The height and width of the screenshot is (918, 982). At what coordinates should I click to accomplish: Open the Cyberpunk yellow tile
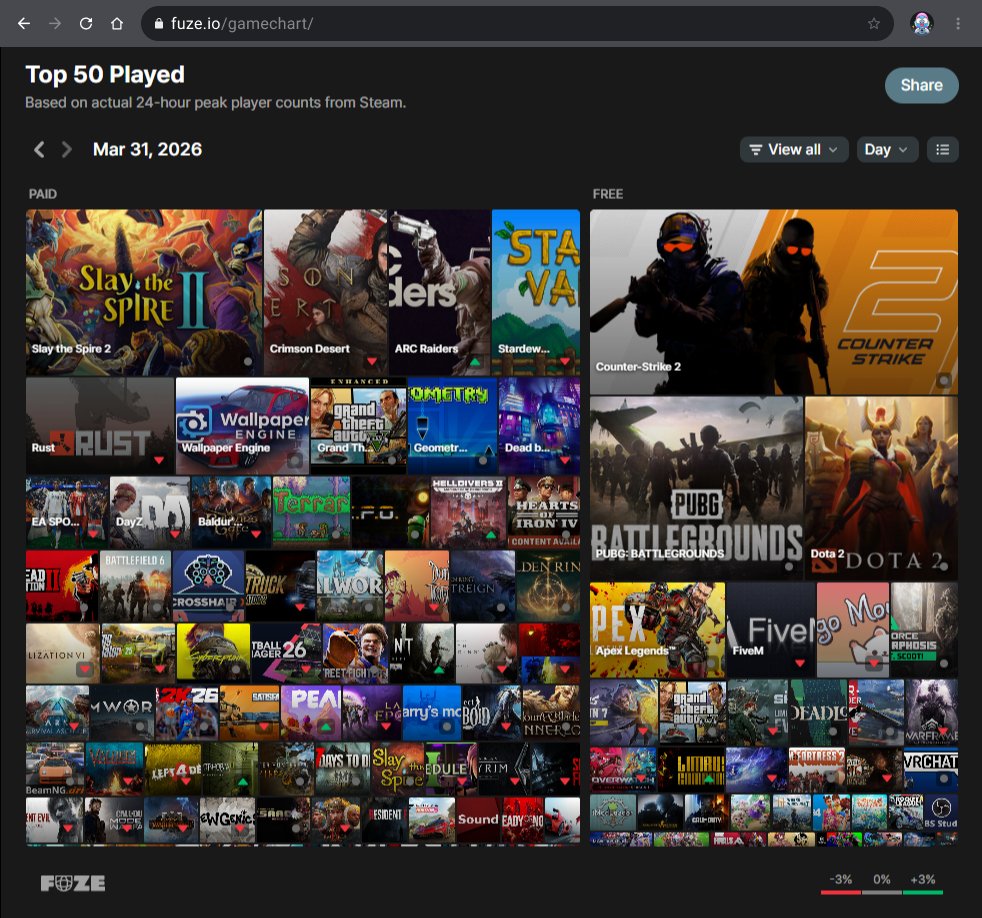point(213,653)
